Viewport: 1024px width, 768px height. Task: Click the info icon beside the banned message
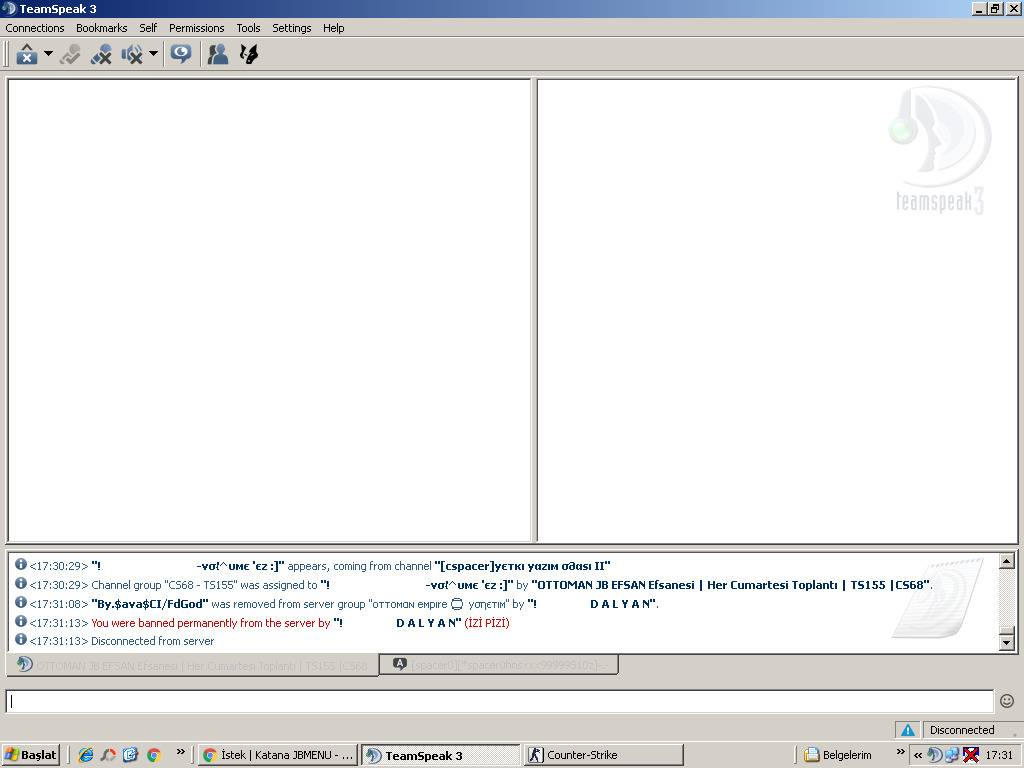click(x=21, y=621)
